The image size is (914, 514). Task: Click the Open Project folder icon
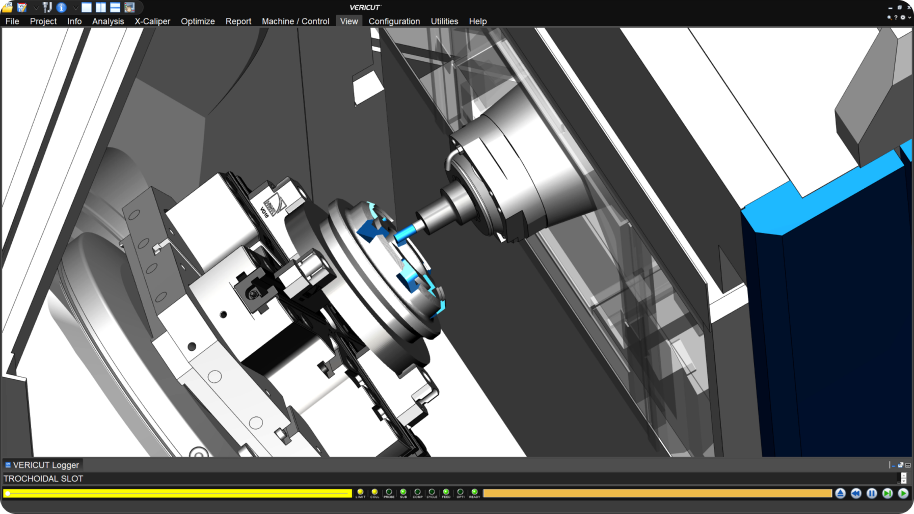point(7,7)
